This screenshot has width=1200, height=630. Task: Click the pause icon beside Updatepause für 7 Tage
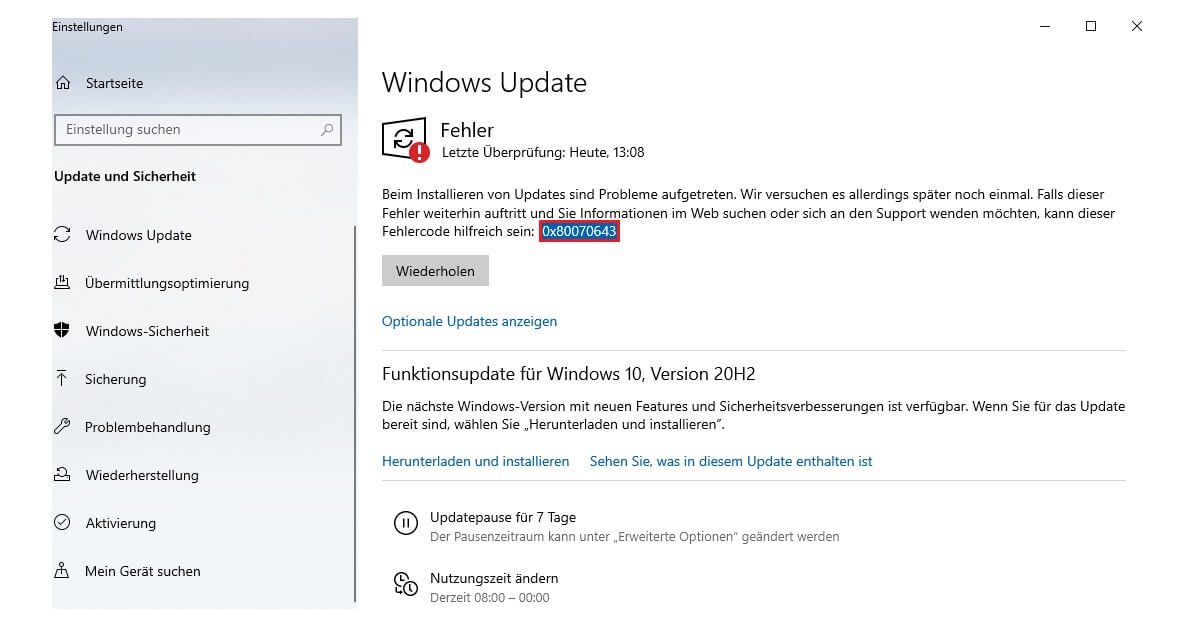(x=404, y=524)
